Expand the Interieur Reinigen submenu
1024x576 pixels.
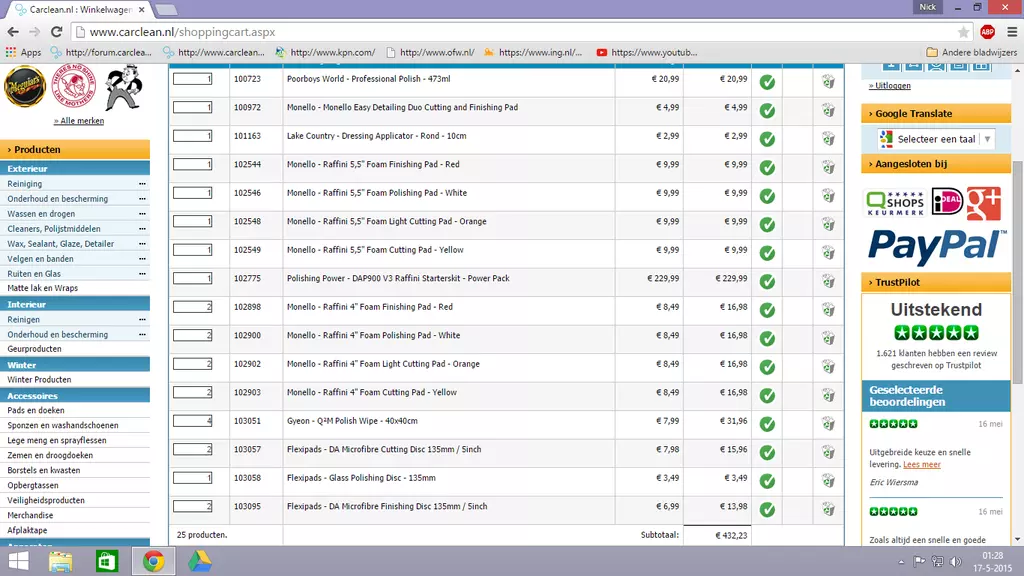click(x=142, y=320)
